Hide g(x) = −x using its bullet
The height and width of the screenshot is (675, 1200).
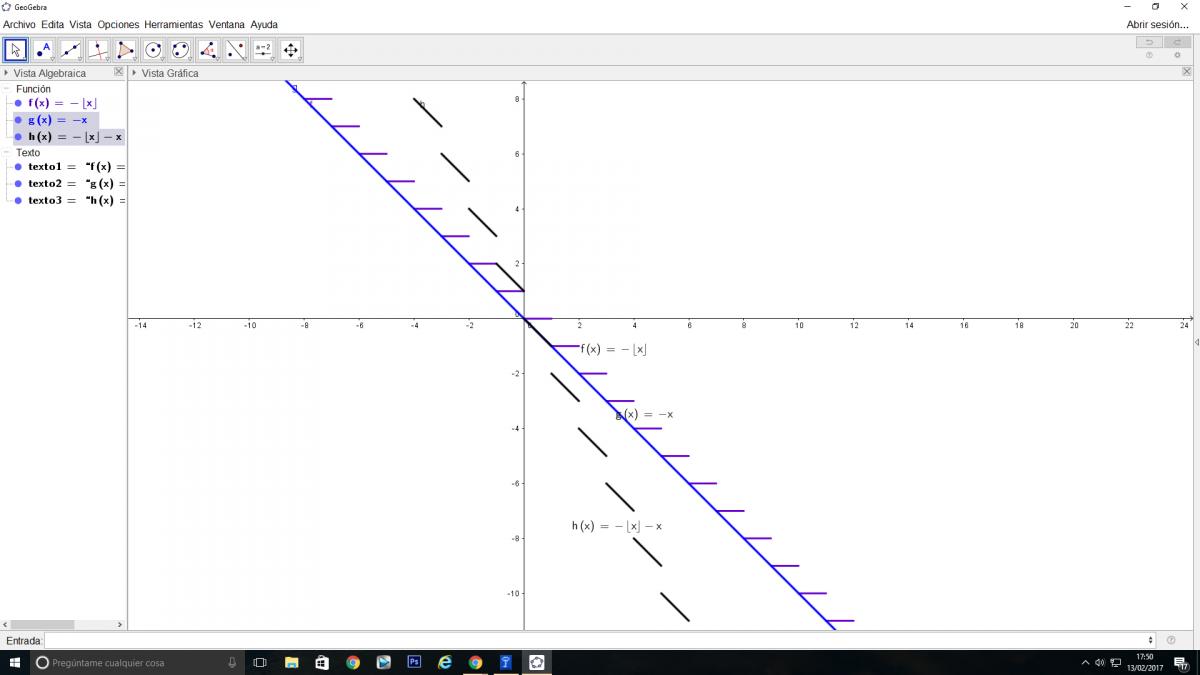pos(18,120)
